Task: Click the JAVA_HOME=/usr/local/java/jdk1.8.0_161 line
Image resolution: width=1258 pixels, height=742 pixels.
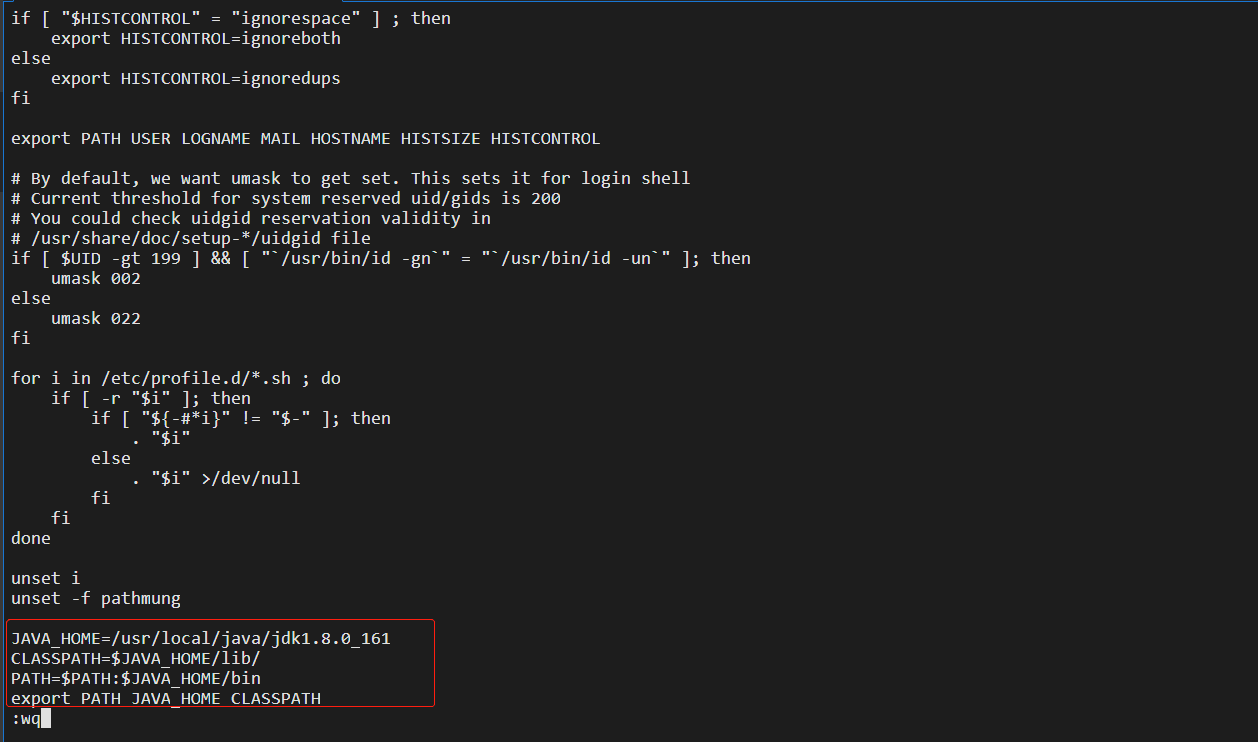Action: click(201, 638)
